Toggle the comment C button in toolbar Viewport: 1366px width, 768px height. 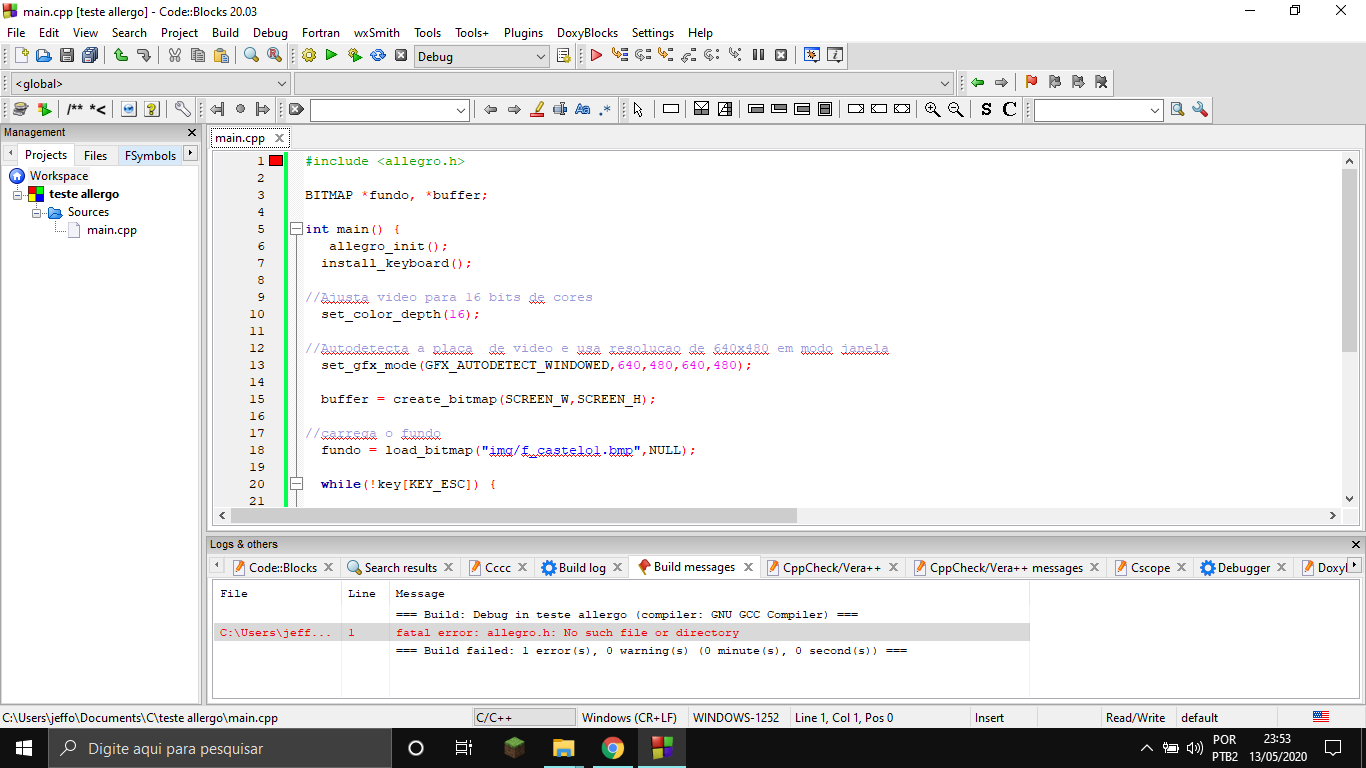[1009, 110]
